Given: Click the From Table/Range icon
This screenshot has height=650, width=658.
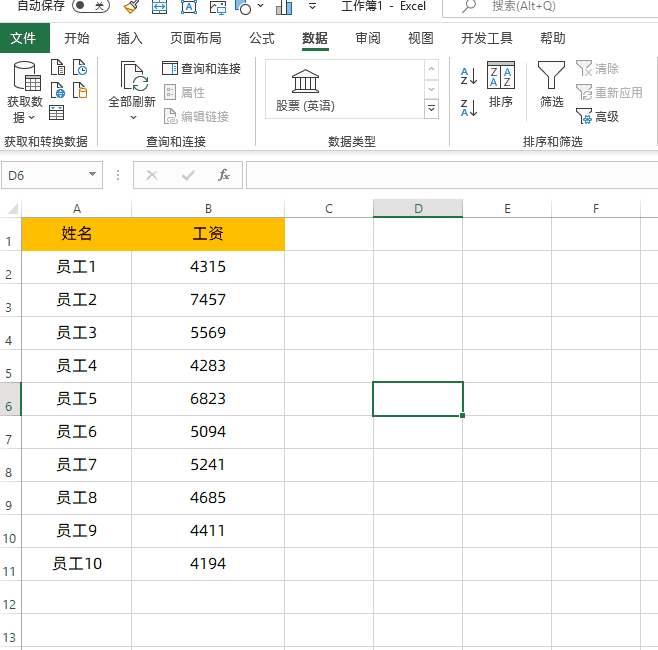Looking at the screenshot, I should pos(57,112).
